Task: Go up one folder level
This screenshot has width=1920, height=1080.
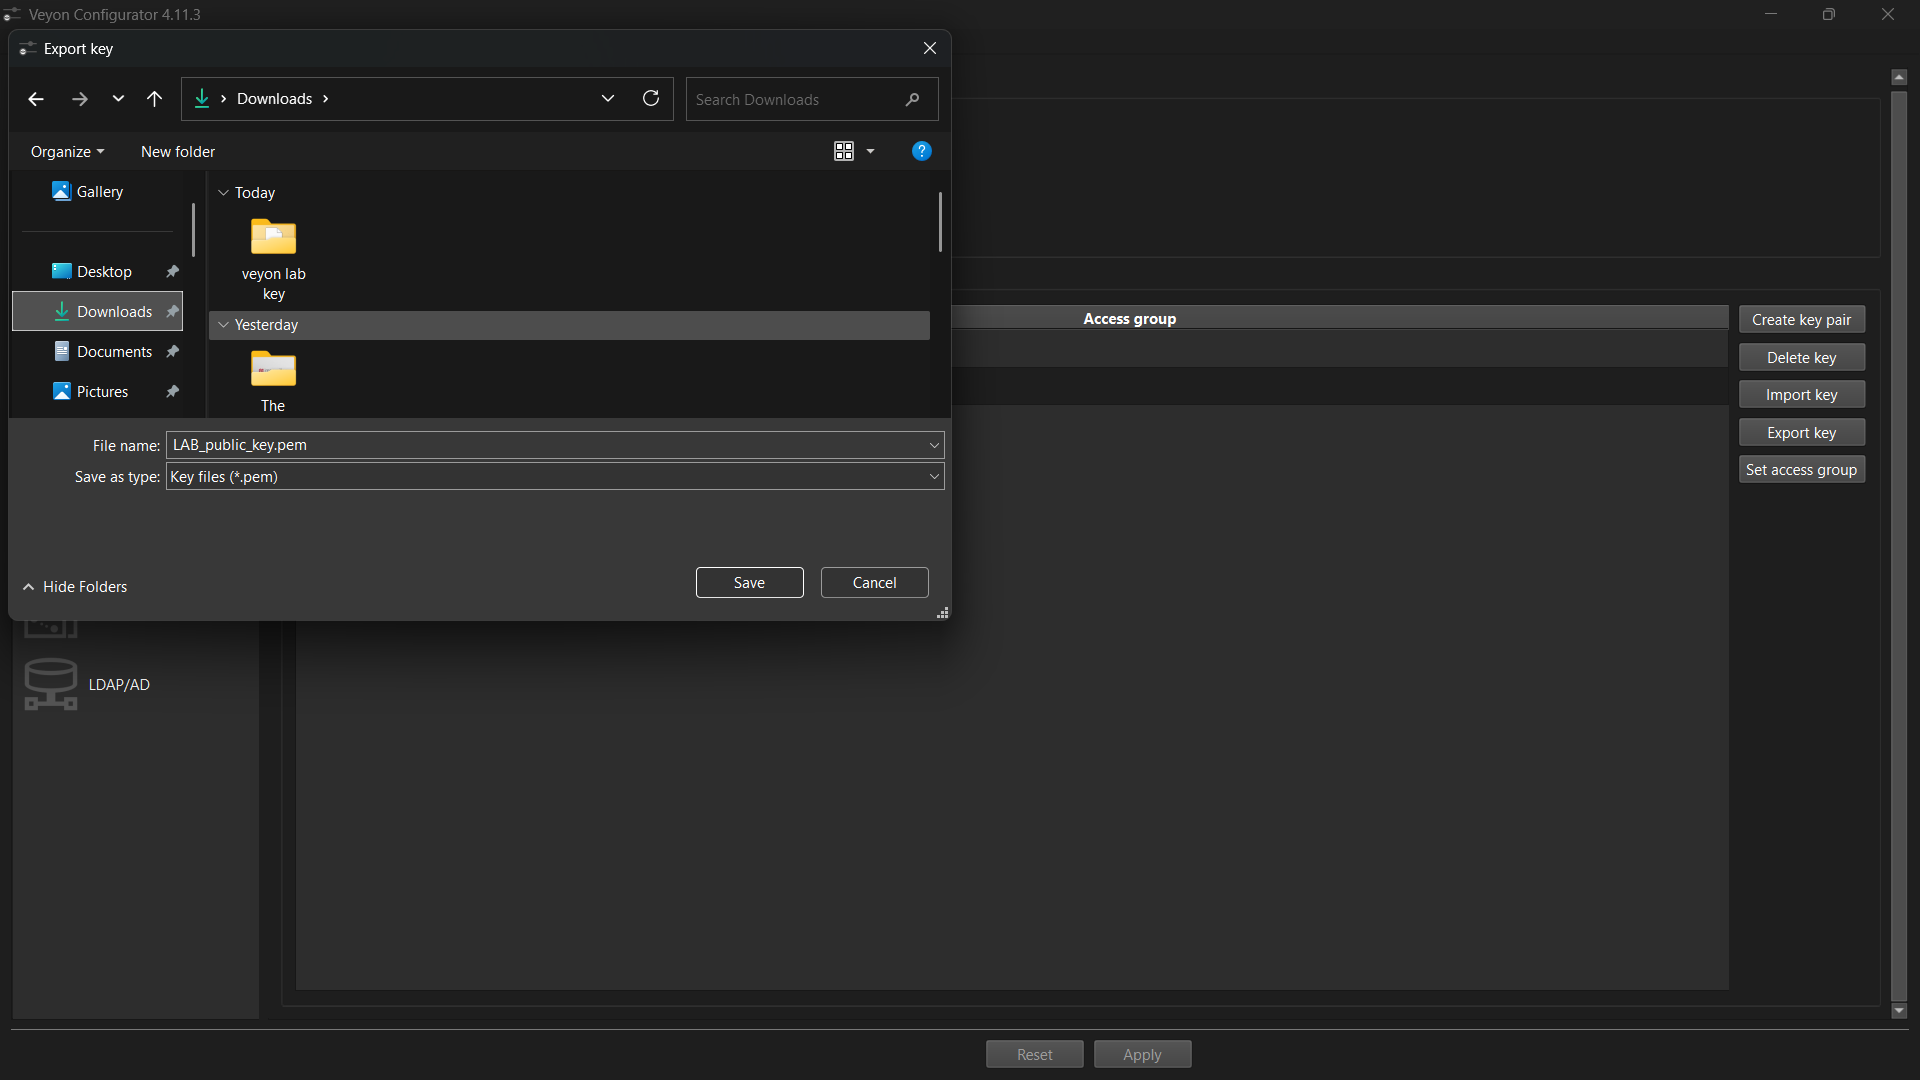Action: pyautogui.click(x=154, y=99)
